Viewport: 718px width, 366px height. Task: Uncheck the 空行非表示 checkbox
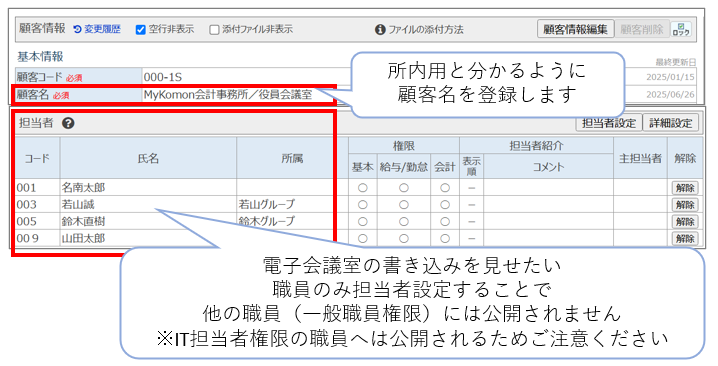[141, 30]
